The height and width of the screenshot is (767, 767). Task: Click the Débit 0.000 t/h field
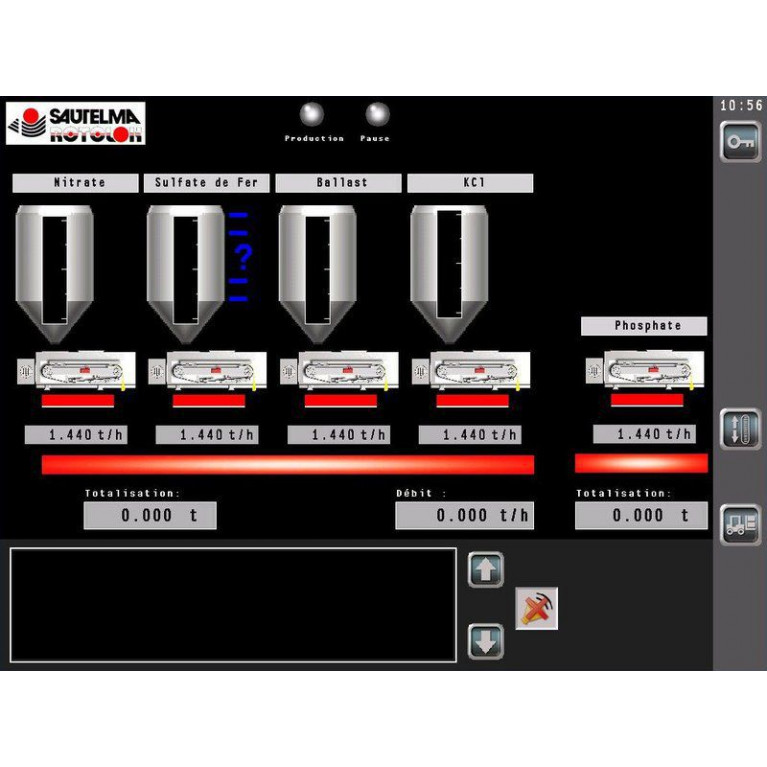465,516
